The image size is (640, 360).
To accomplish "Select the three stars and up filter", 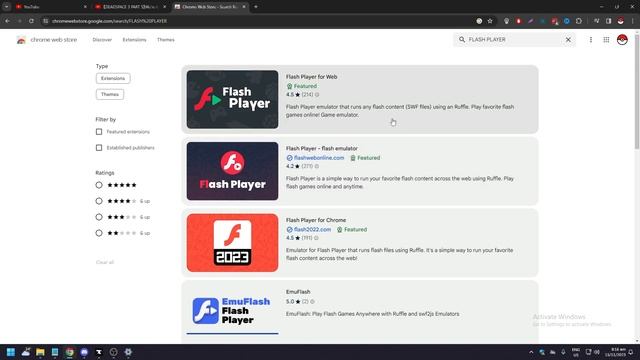I will (99, 217).
